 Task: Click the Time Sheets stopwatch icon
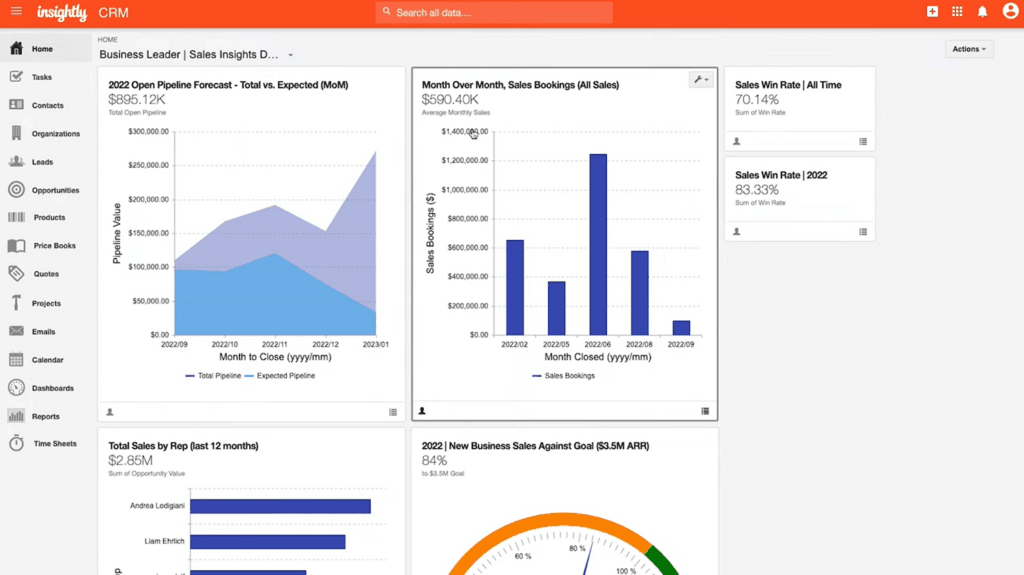(16, 443)
